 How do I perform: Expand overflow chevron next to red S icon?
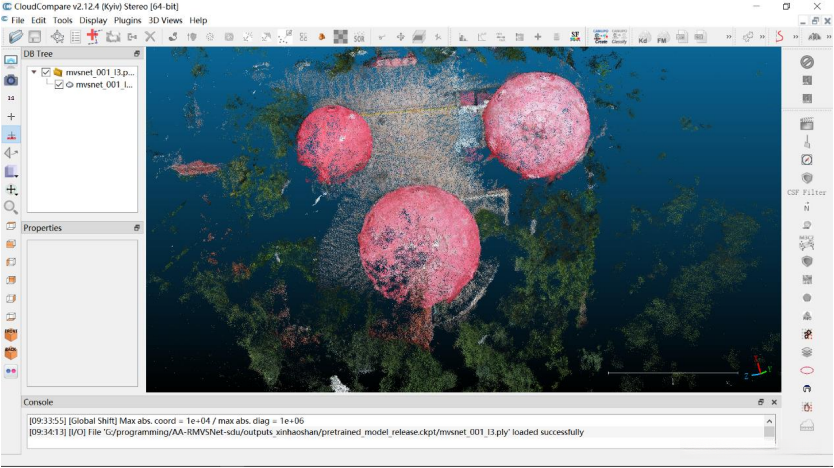click(796, 37)
